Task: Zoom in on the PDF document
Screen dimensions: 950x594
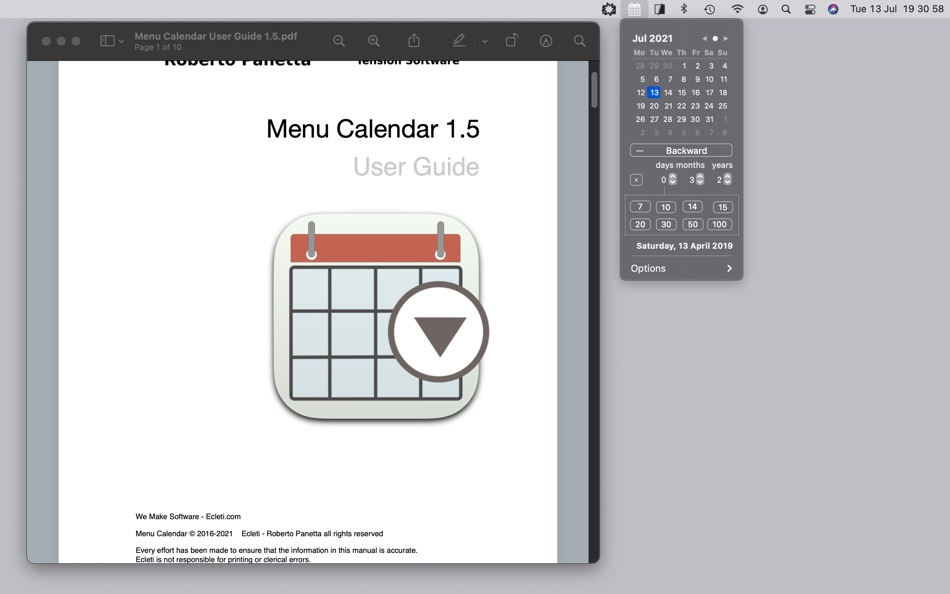Action: click(x=374, y=41)
